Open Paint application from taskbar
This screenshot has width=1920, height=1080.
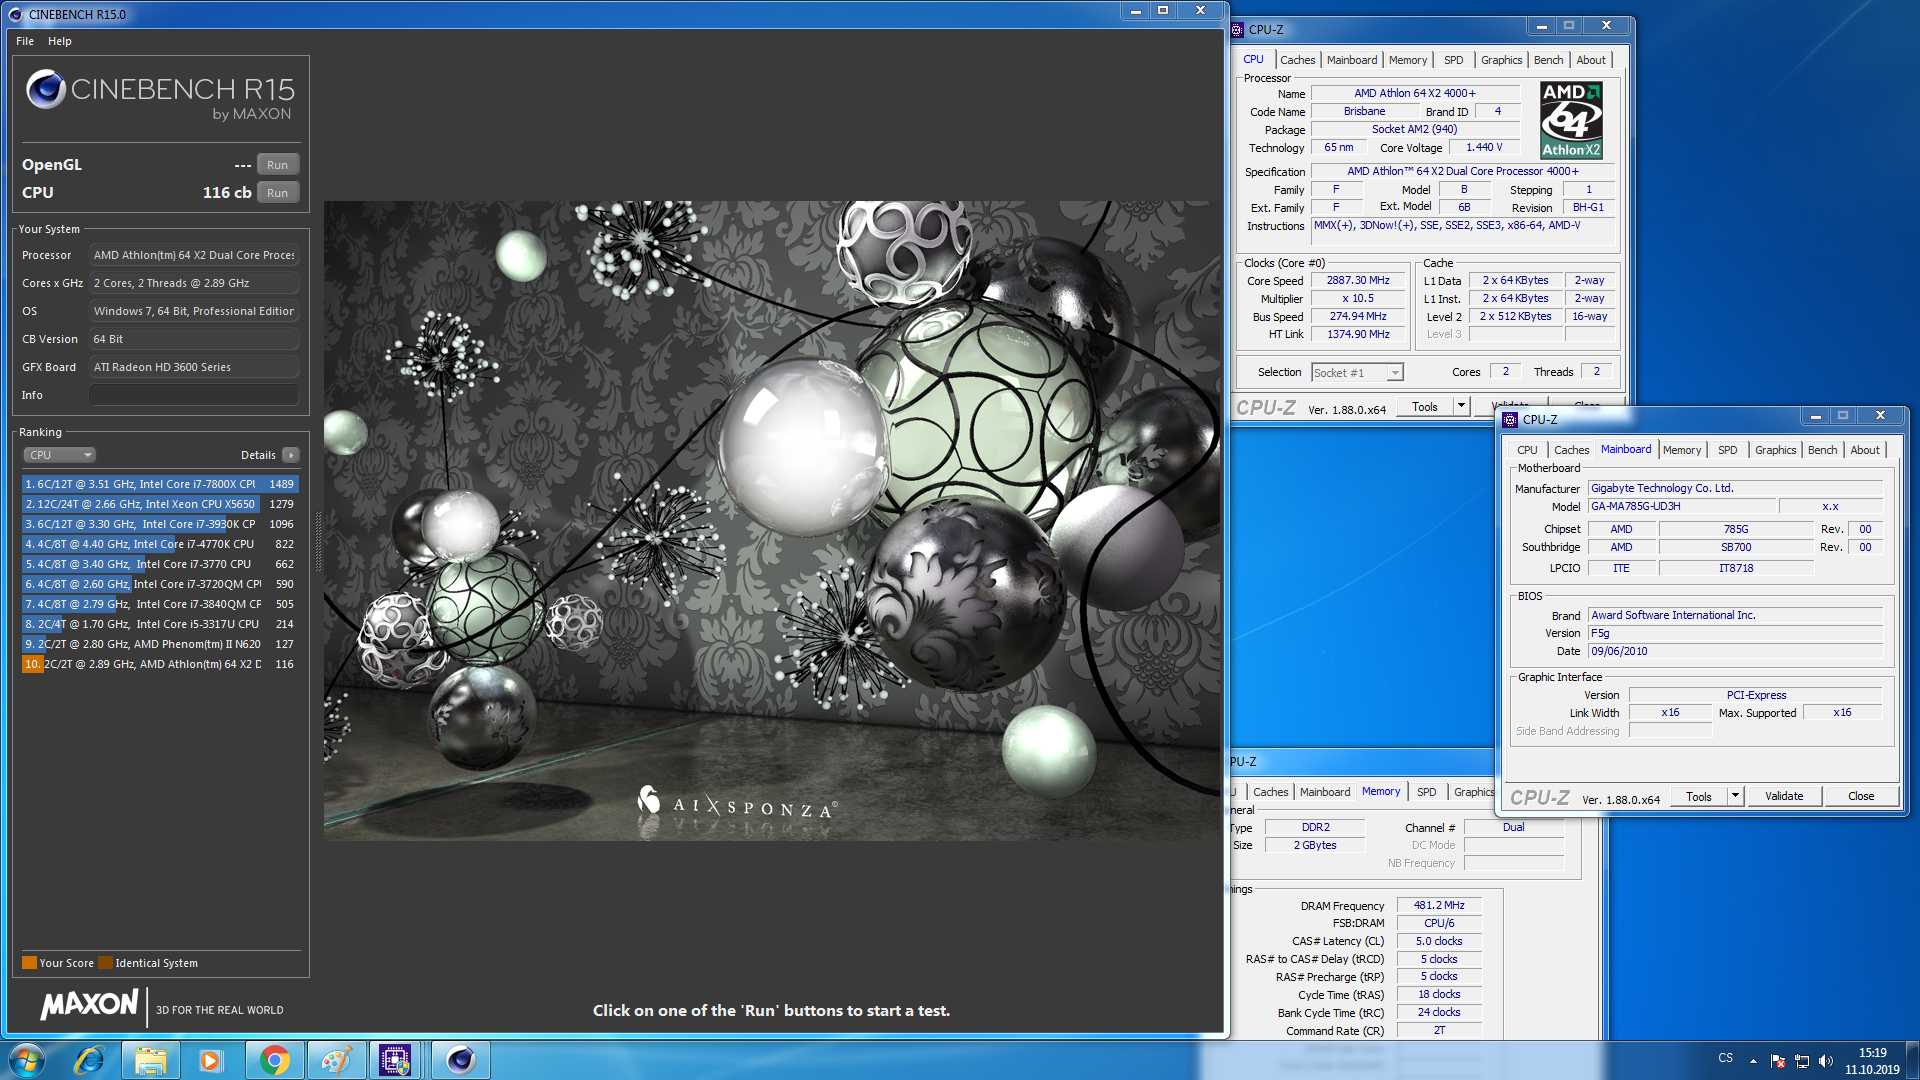335,1060
